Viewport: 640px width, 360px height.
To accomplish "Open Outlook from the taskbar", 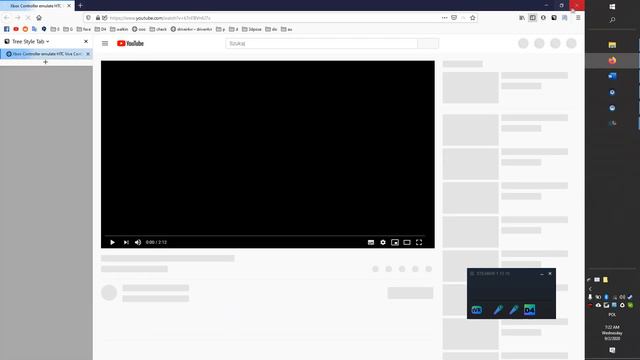I will 612,76.
